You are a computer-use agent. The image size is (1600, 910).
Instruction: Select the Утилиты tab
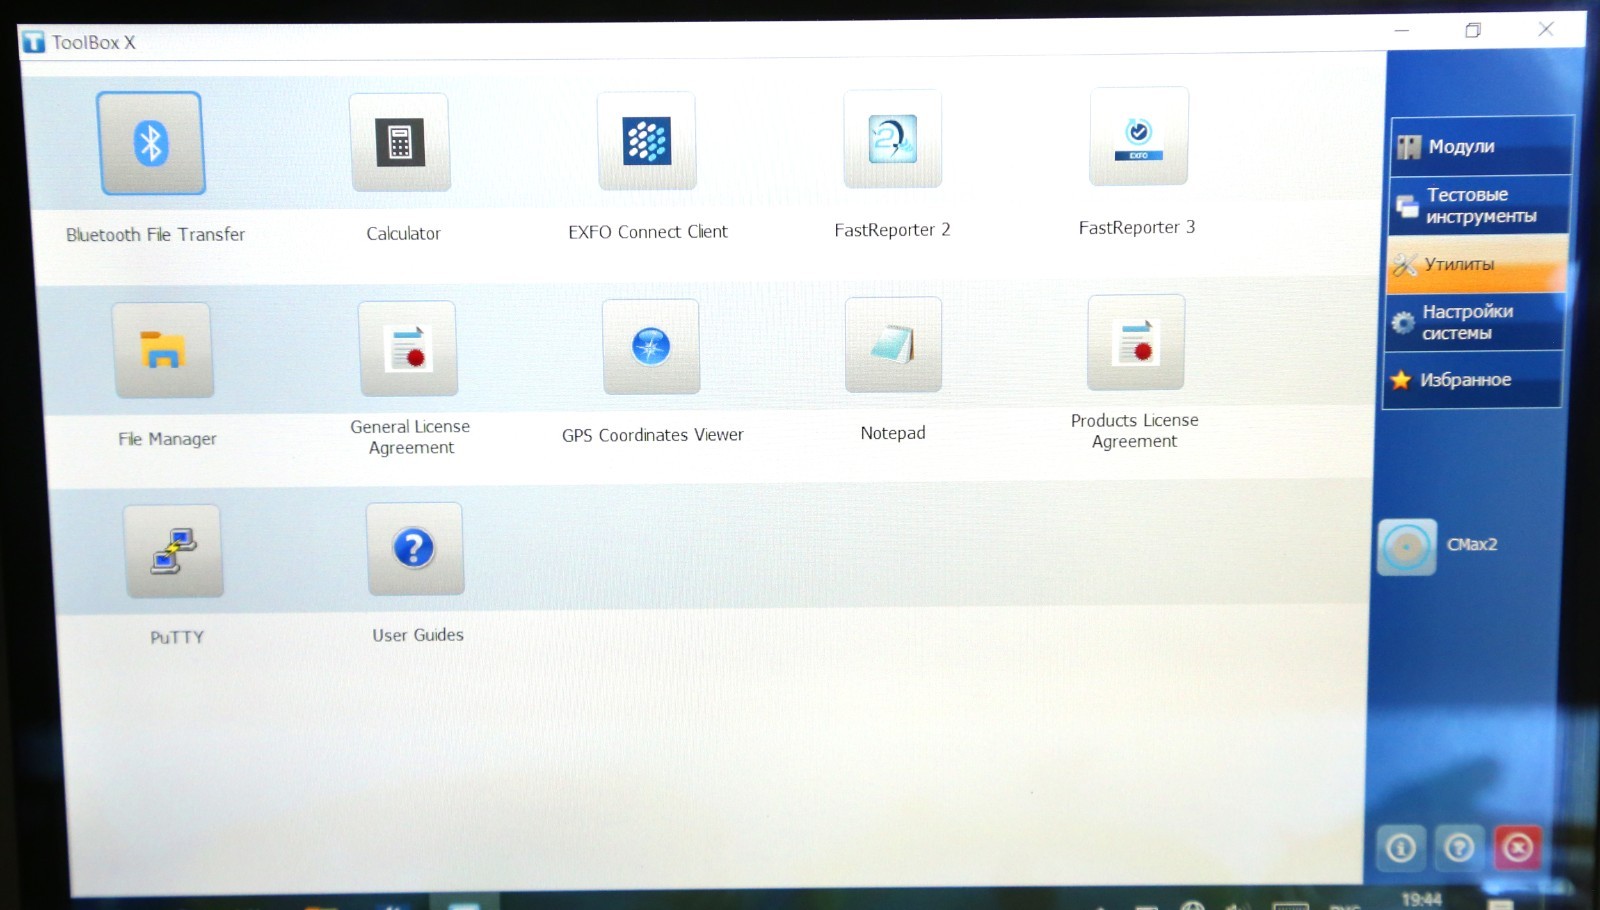click(1477, 264)
